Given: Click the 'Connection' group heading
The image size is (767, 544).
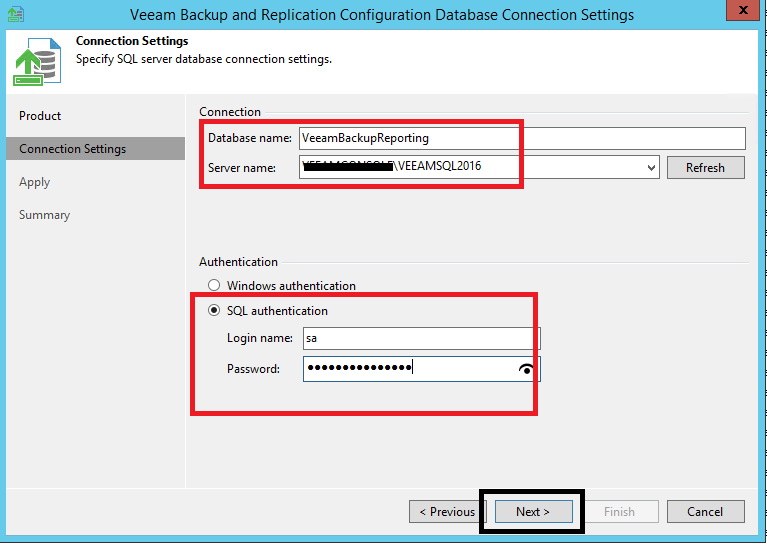Looking at the screenshot, I should pyautogui.click(x=230, y=112).
